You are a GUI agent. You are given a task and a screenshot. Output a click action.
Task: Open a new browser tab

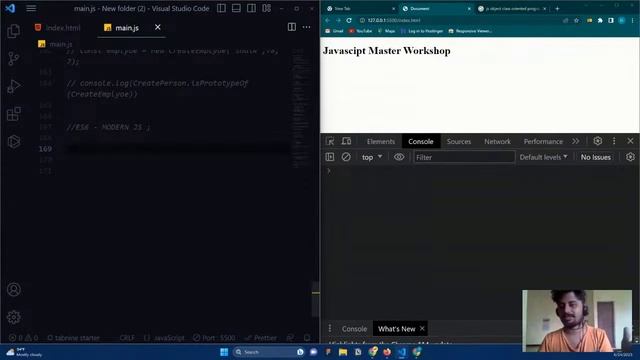pos(557,9)
